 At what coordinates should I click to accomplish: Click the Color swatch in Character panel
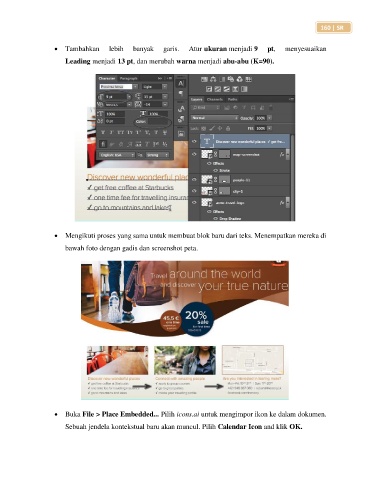[159, 122]
